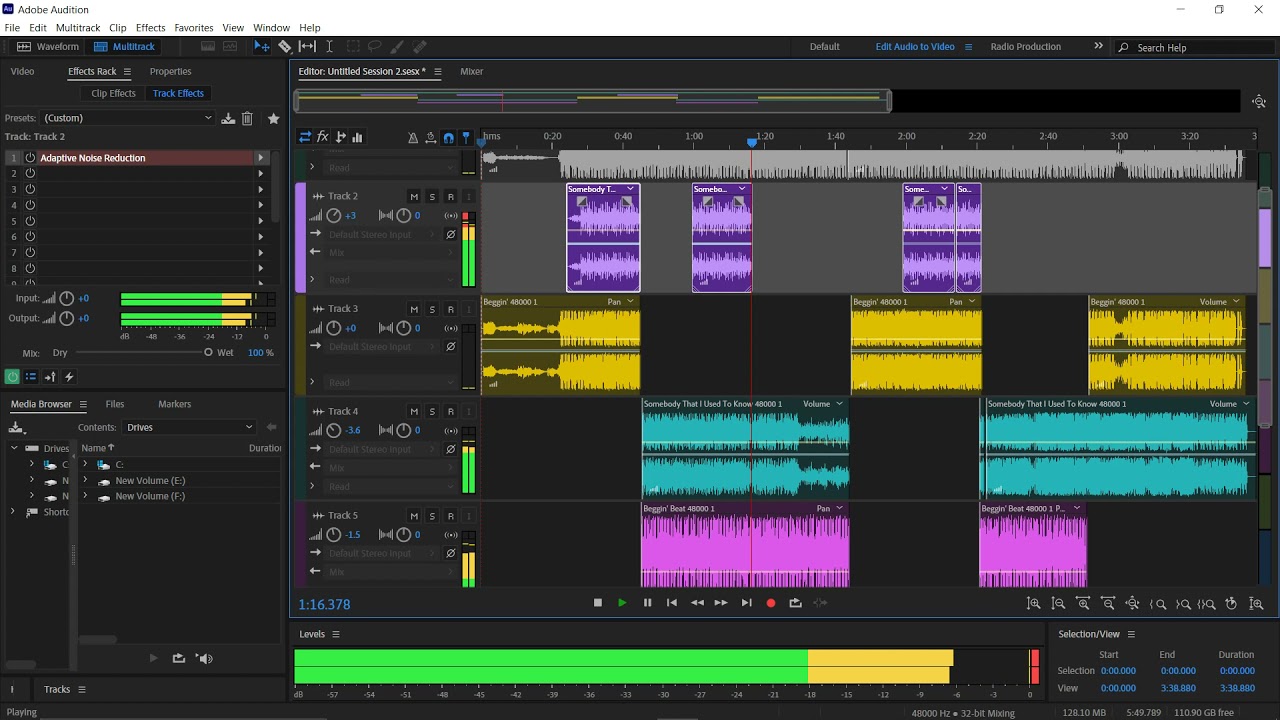Open the Presets dropdown showing (Custom)

point(127,118)
